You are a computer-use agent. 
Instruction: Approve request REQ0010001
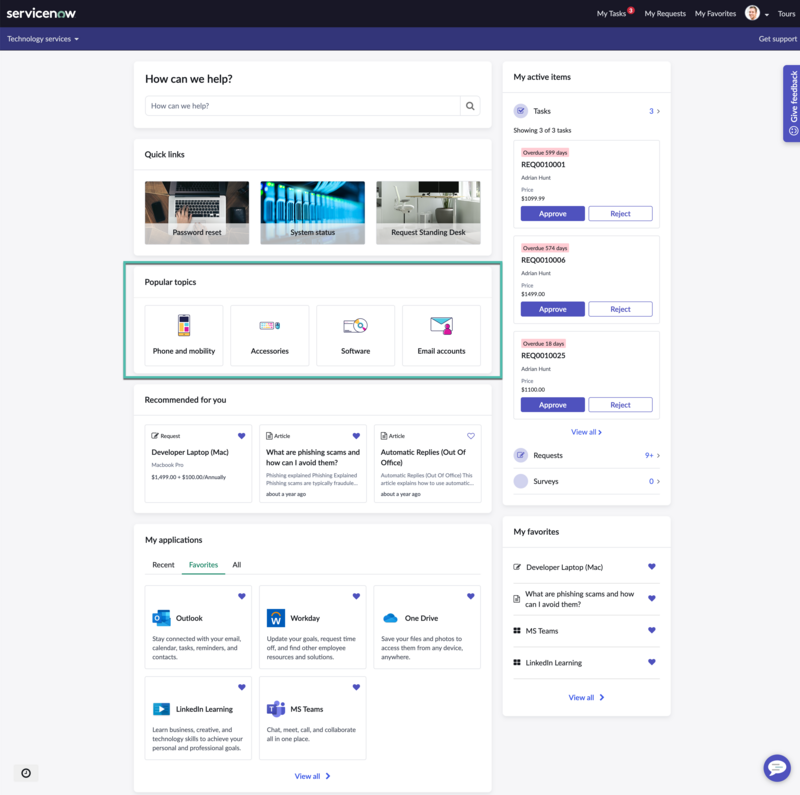pos(553,214)
